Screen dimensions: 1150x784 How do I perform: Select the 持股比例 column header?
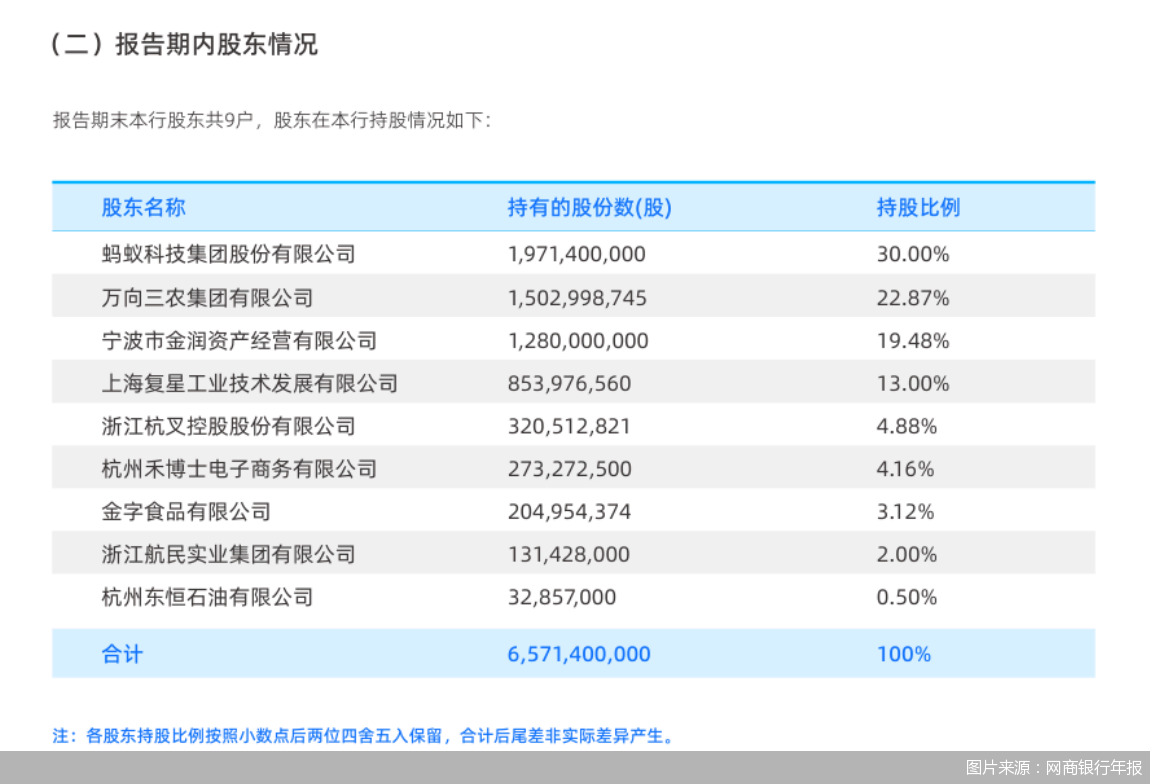[916, 208]
